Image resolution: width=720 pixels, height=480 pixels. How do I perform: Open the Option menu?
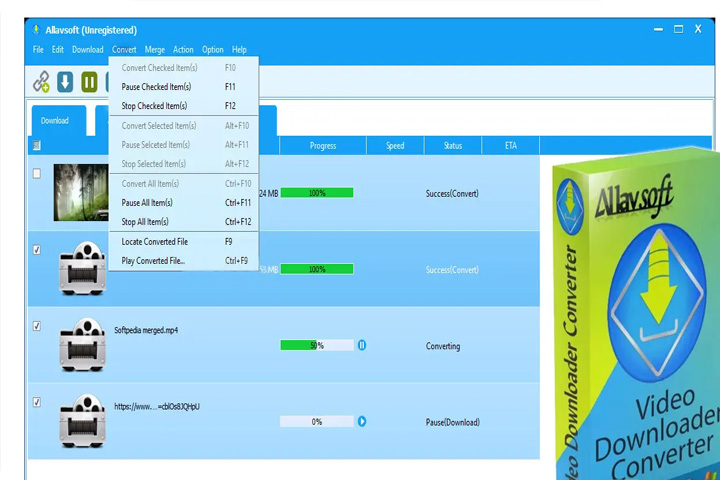[x=213, y=50]
